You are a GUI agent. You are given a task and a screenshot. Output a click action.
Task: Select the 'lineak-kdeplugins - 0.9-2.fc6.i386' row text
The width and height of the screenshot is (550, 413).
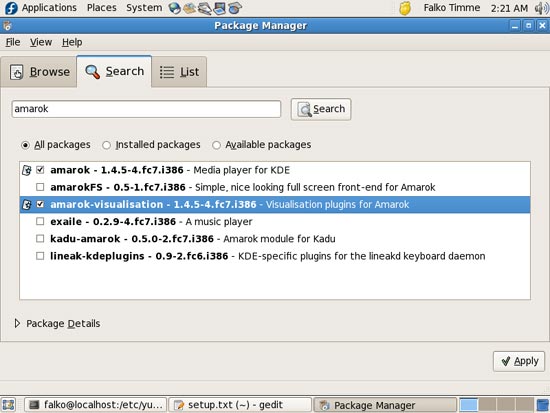click(x=139, y=256)
